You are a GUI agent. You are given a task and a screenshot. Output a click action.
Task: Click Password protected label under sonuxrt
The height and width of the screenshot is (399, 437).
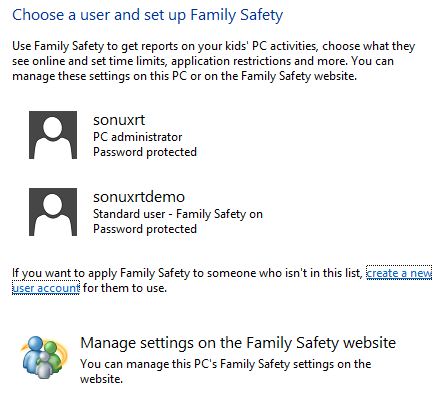point(145,152)
